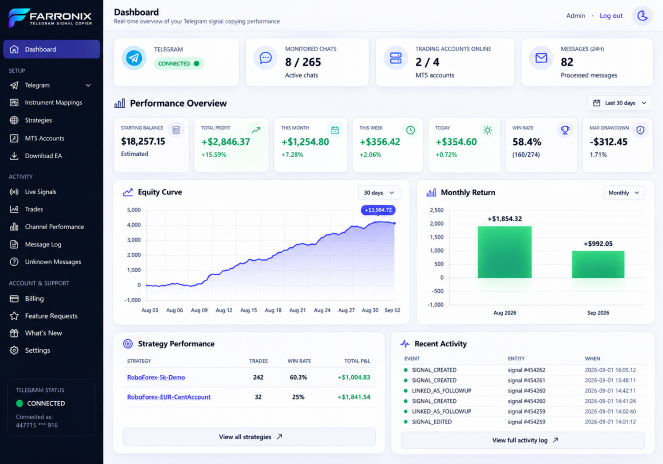Click the Monthly Return bar chart icon
The height and width of the screenshot is (464, 663).
point(431,193)
